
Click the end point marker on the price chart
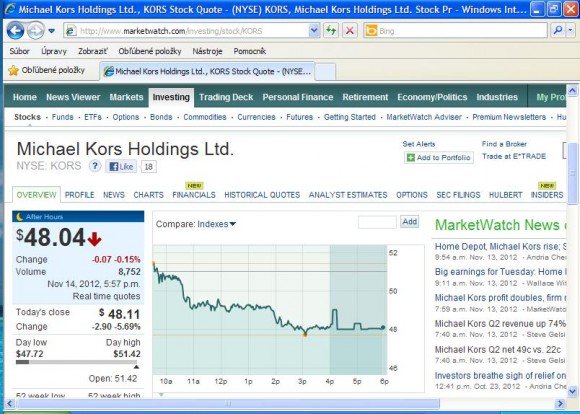pyautogui.click(x=383, y=327)
